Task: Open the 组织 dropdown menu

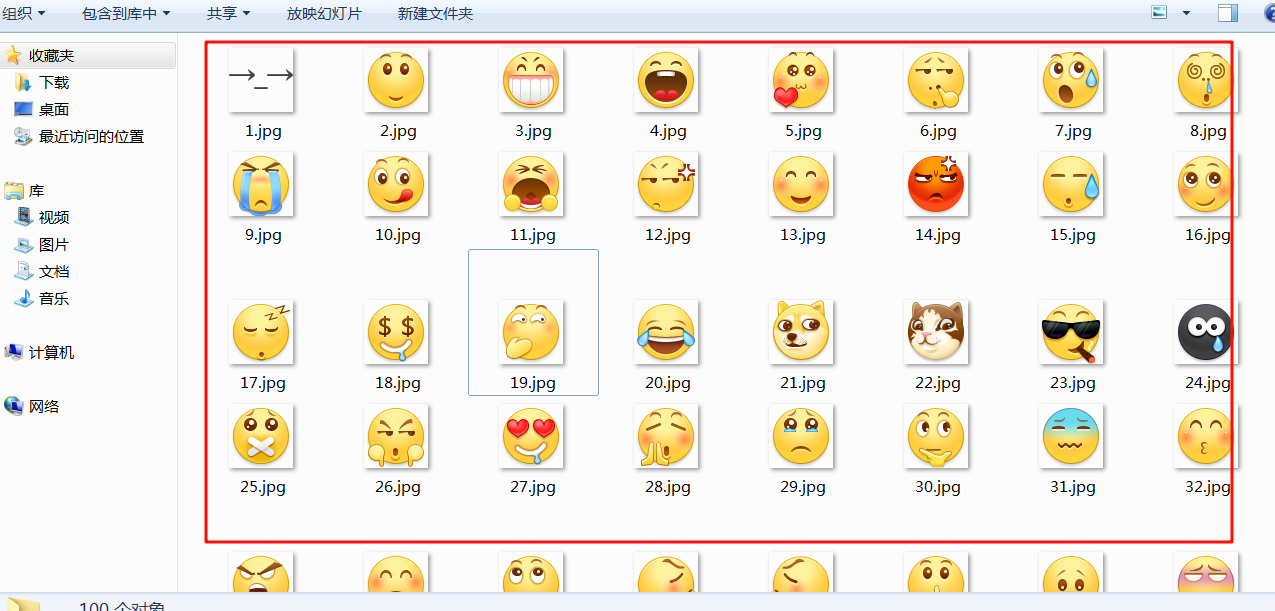Action: pos(25,13)
